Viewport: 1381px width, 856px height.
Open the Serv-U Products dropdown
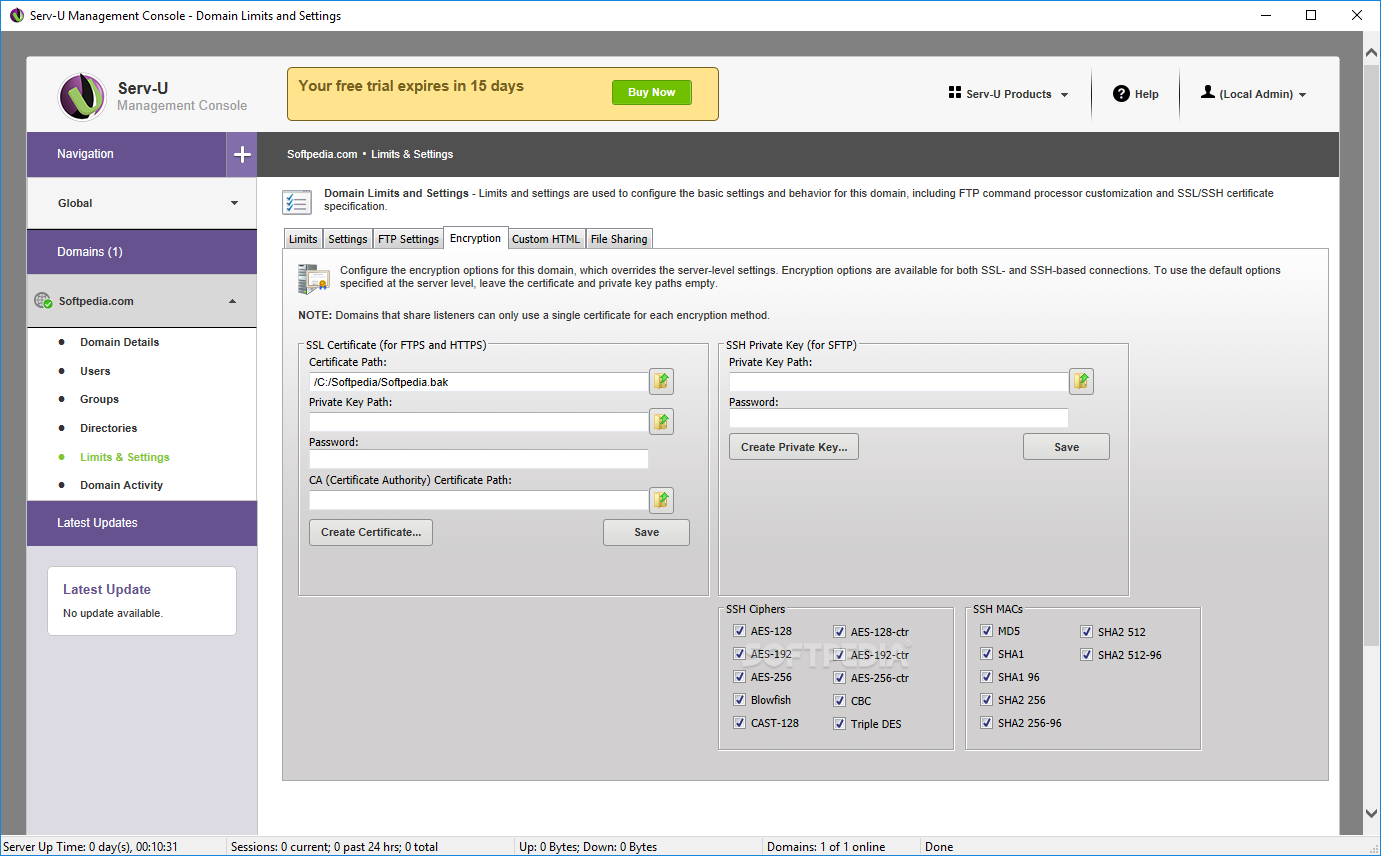click(x=1008, y=94)
